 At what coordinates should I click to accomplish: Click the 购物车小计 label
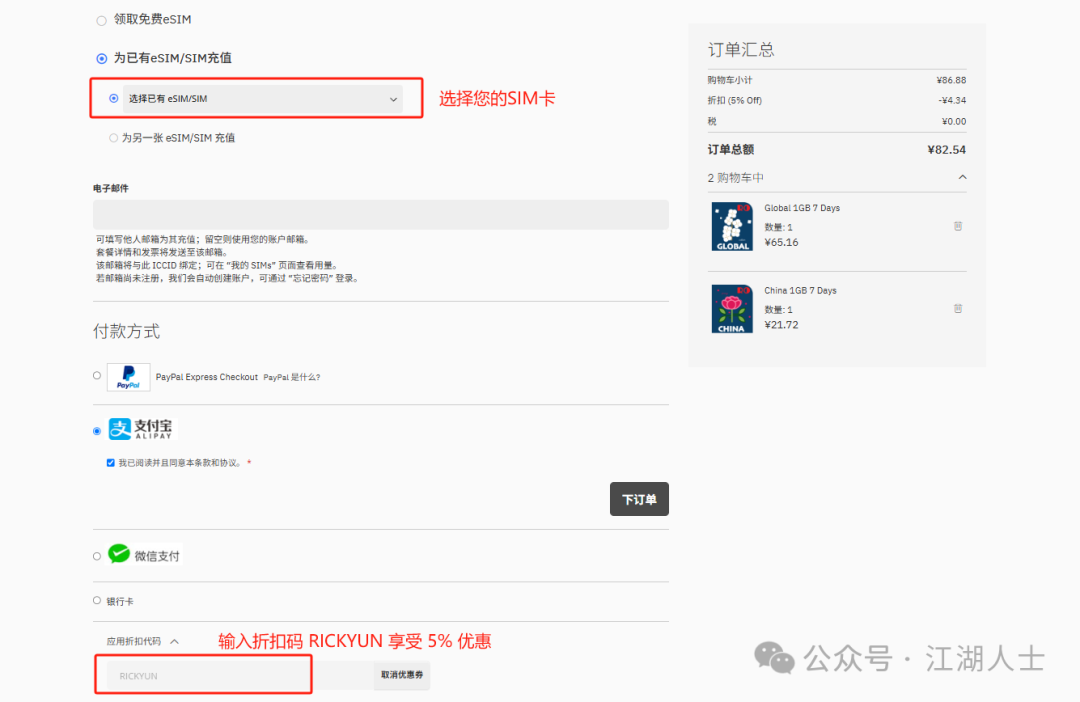pyautogui.click(x=729, y=80)
